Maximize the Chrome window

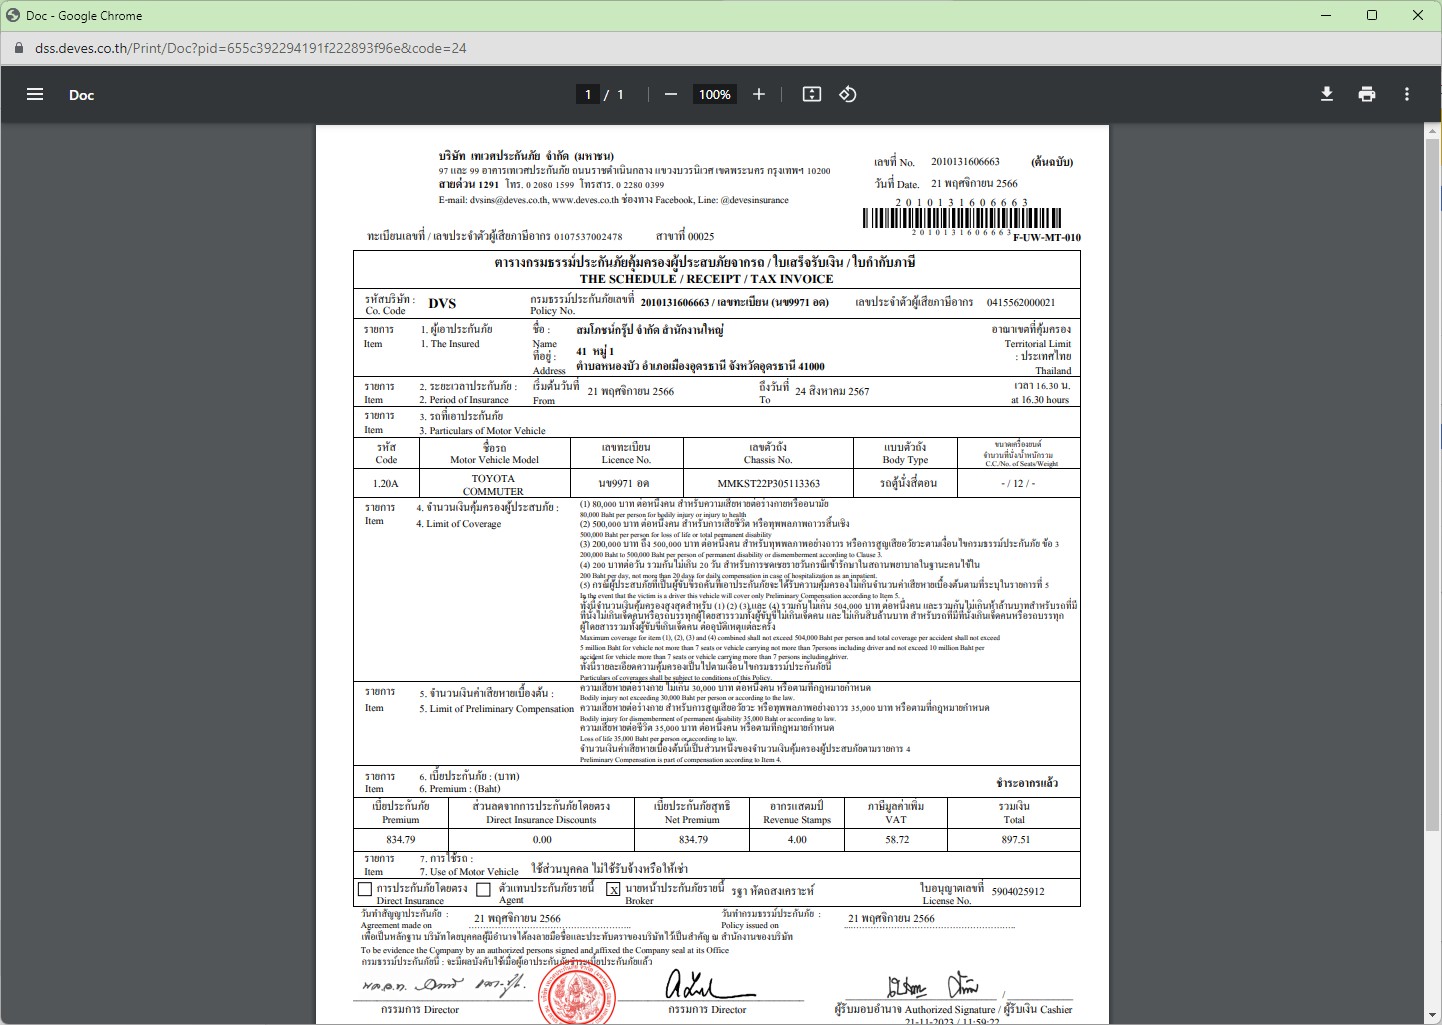coord(1372,15)
